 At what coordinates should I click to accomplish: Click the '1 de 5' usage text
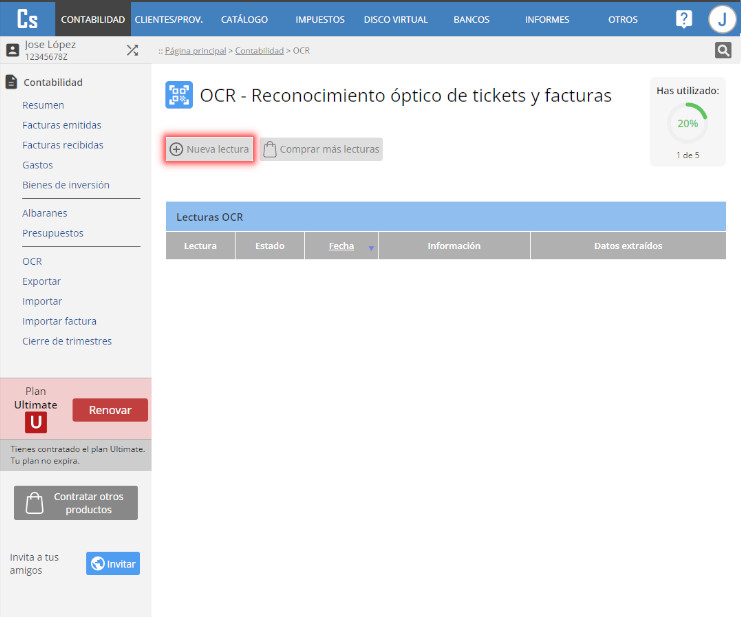tap(688, 155)
